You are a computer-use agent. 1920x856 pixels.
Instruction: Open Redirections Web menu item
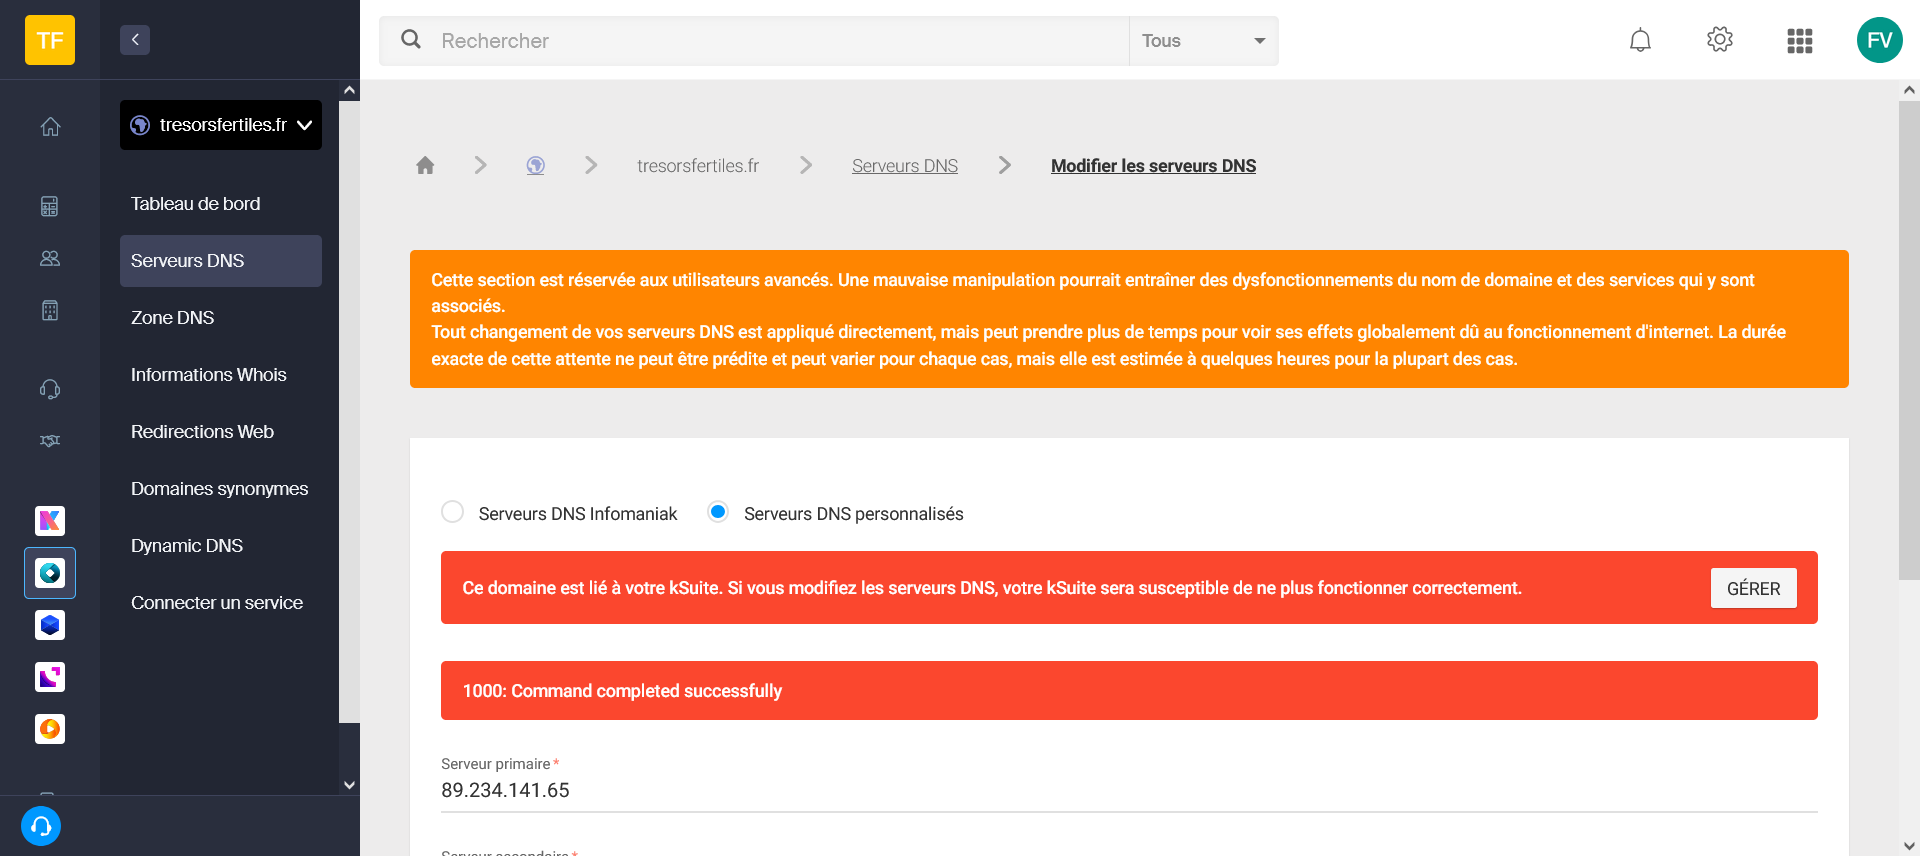pos(221,432)
